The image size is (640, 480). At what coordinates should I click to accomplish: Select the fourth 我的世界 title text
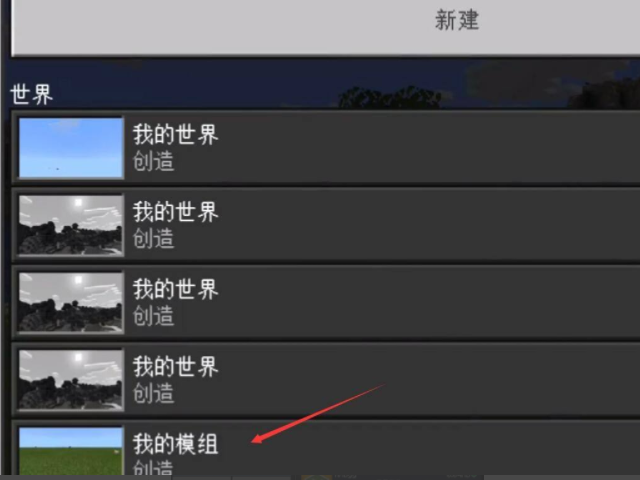pos(176,367)
